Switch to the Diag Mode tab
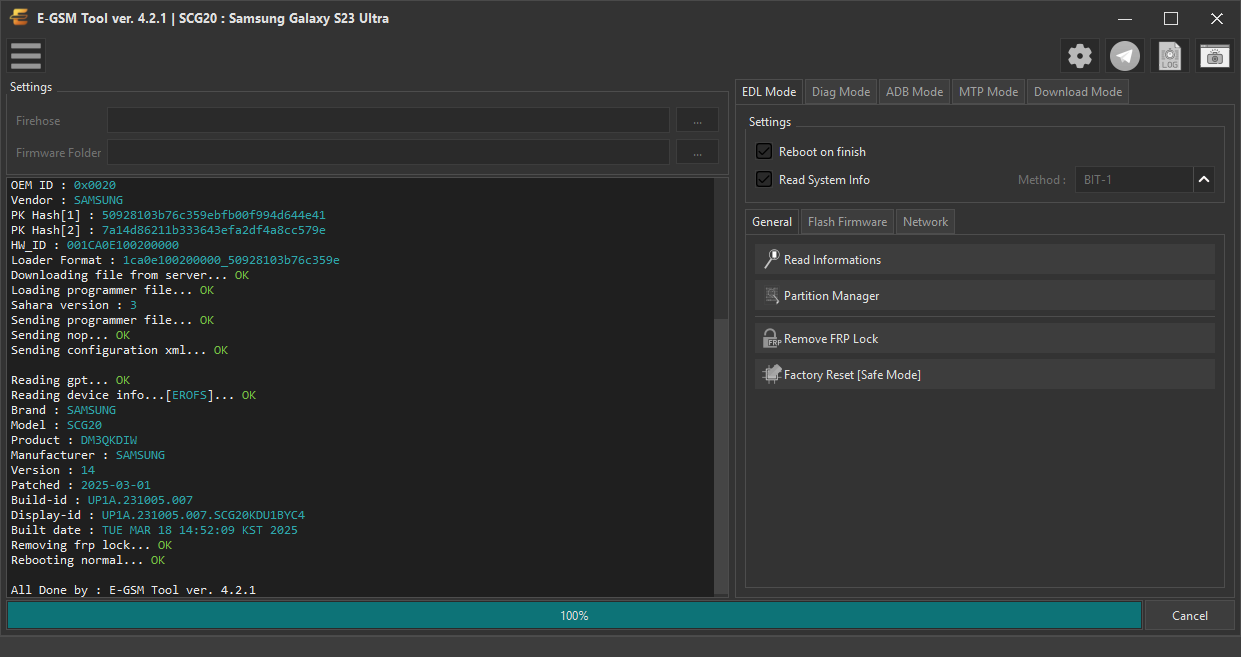This screenshot has width=1241, height=657. 841,92
